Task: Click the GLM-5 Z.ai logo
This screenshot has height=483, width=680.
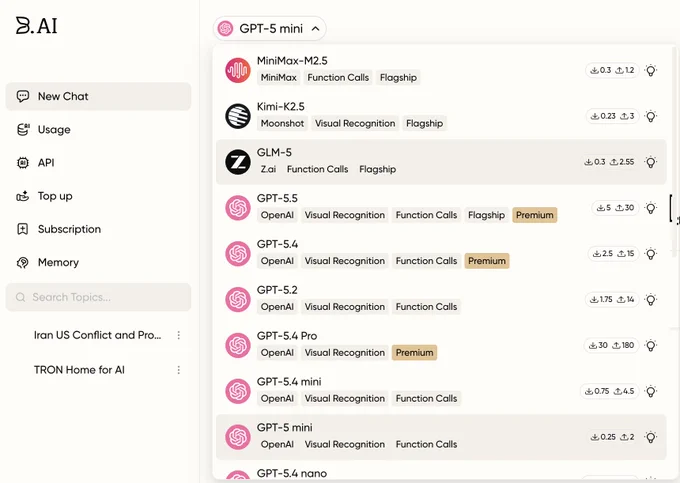Action: pos(238,162)
